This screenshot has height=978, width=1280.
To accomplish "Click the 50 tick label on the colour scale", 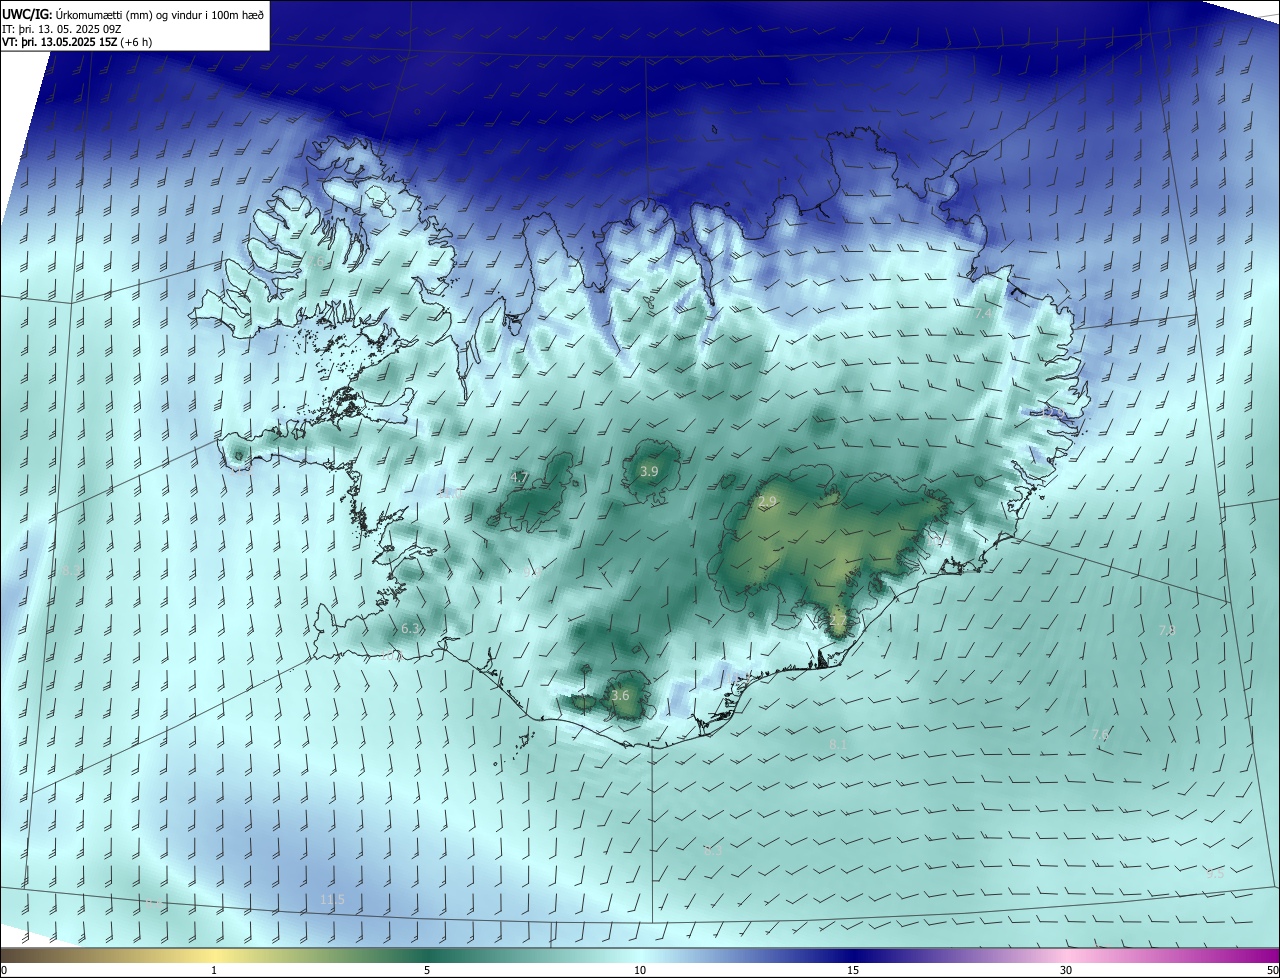I will pyautogui.click(x=1271, y=971).
